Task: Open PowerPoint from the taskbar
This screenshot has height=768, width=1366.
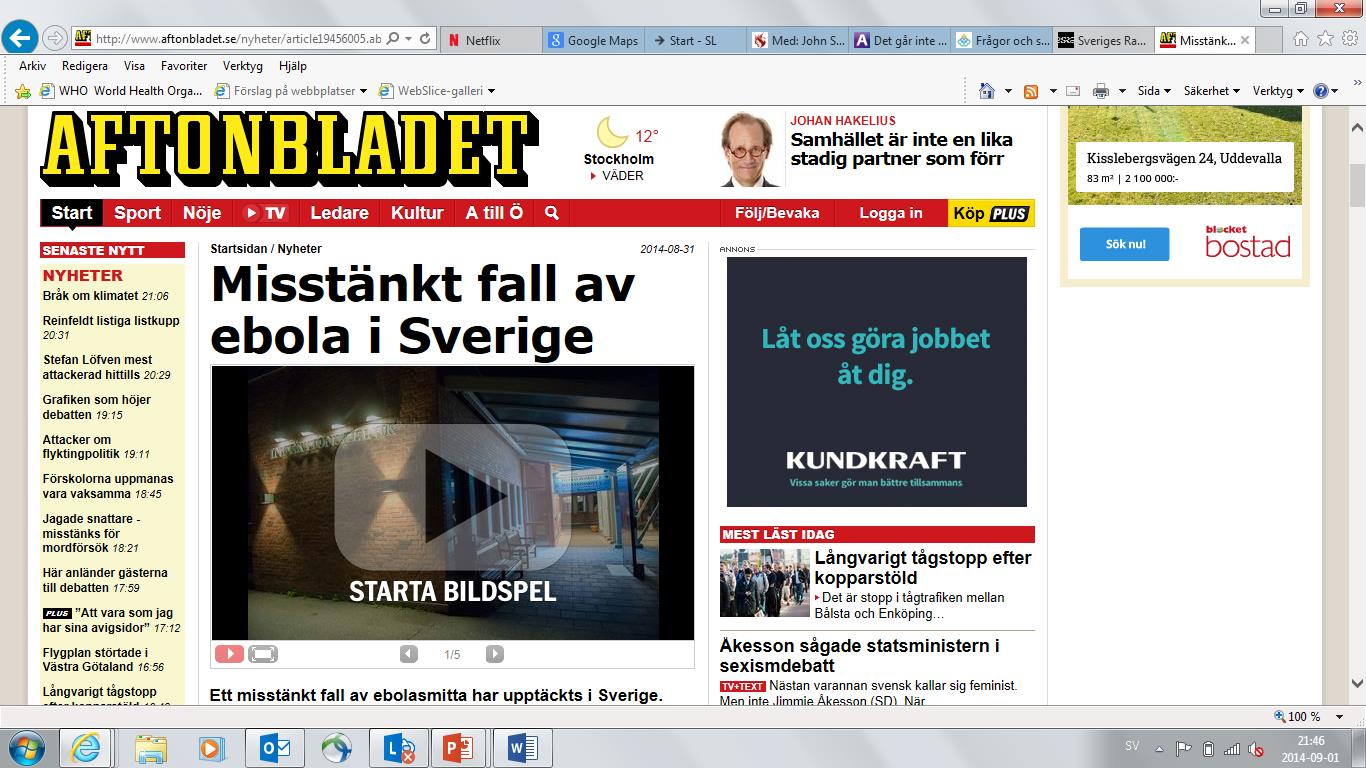Action: 460,748
